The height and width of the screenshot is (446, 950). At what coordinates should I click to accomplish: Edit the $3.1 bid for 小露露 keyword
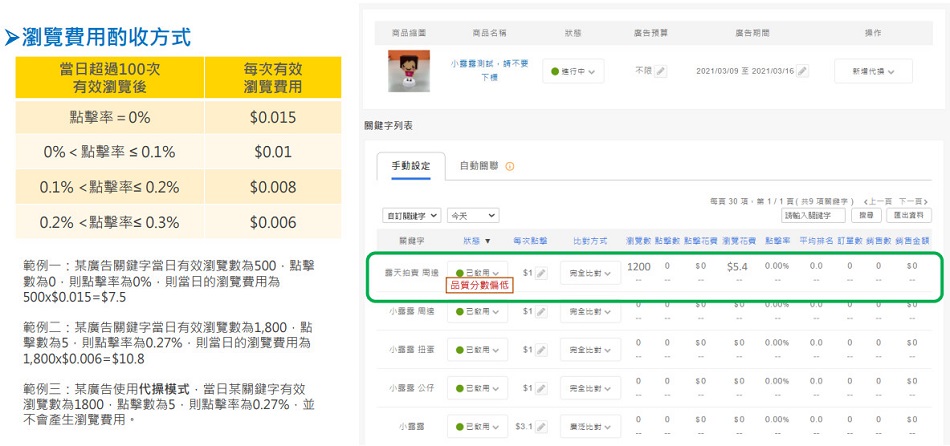(541, 427)
